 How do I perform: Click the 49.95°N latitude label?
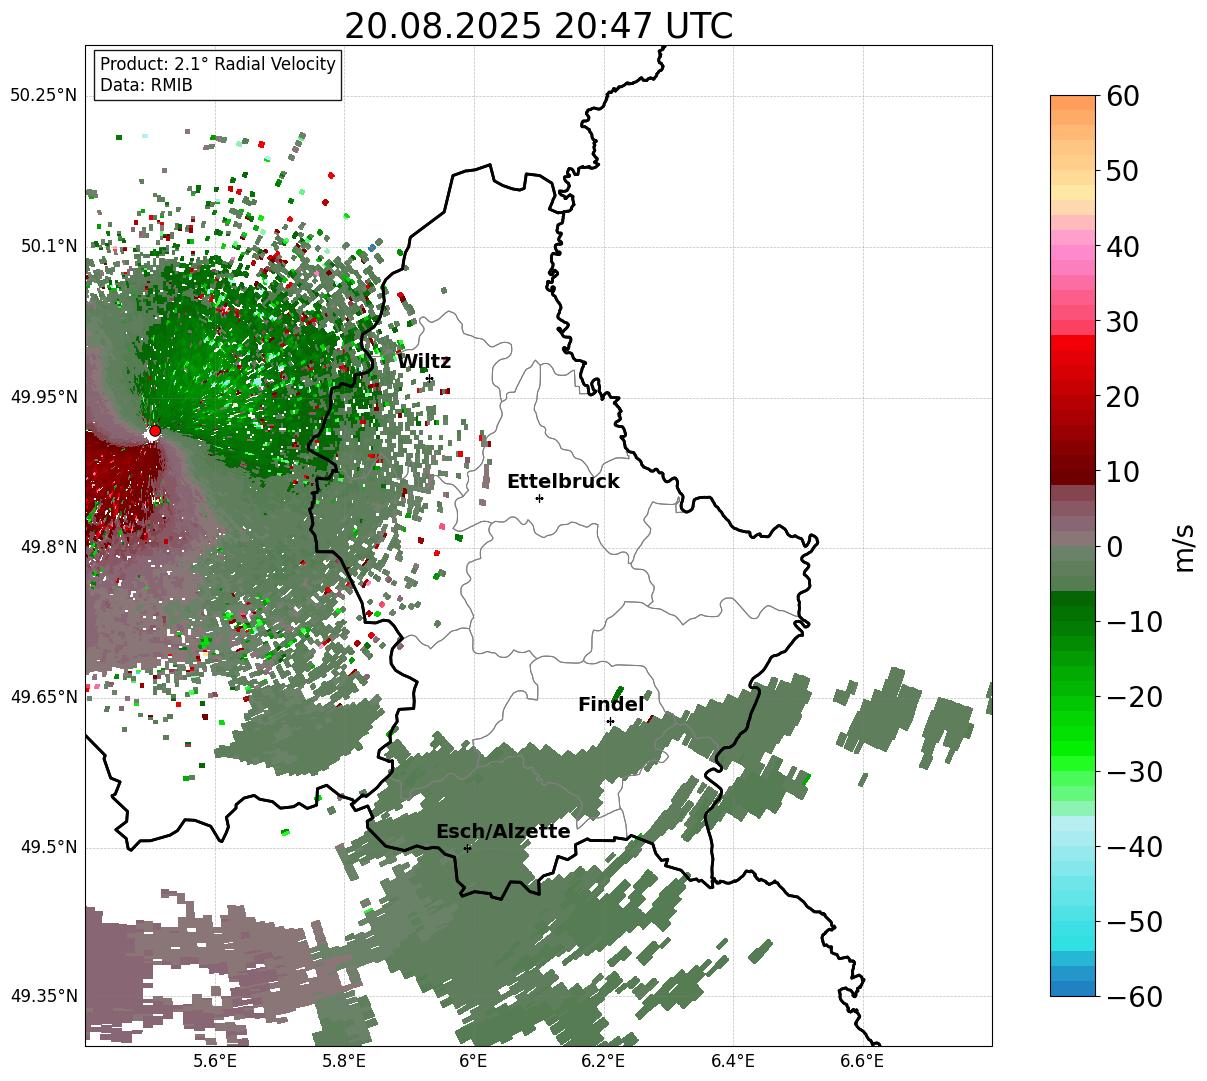[x=43, y=397]
